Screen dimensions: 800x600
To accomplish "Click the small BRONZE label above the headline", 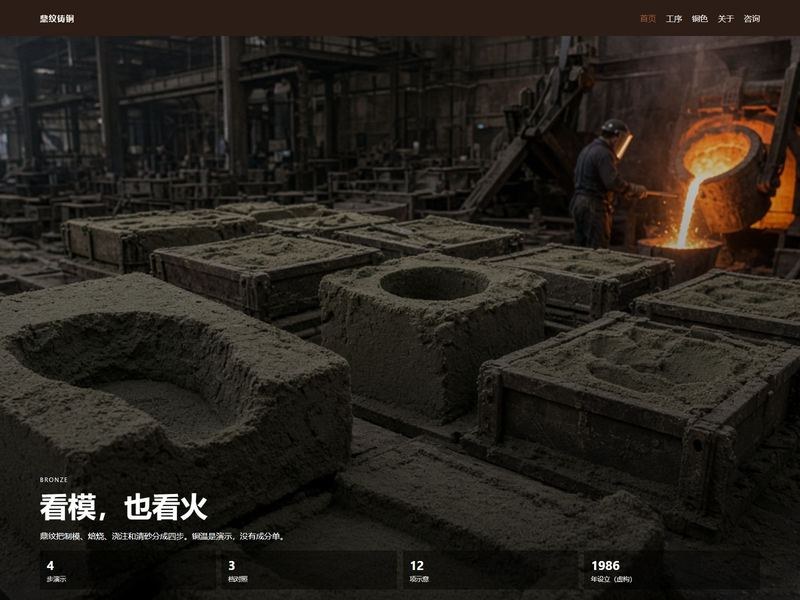I will point(54,480).
